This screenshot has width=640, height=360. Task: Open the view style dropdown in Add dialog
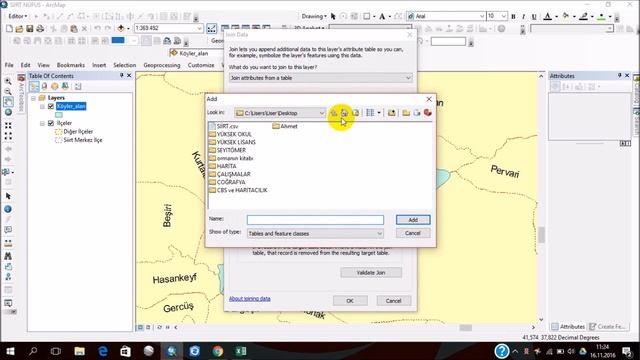[x=379, y=113]
